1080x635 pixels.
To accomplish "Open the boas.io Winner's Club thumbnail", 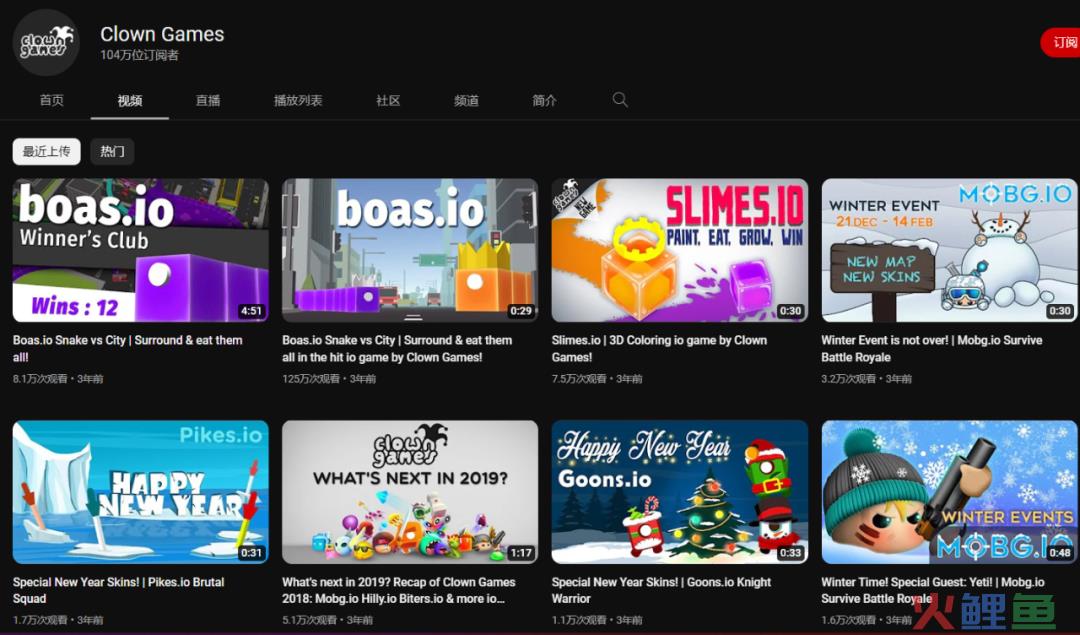I will tap(141, 250).
